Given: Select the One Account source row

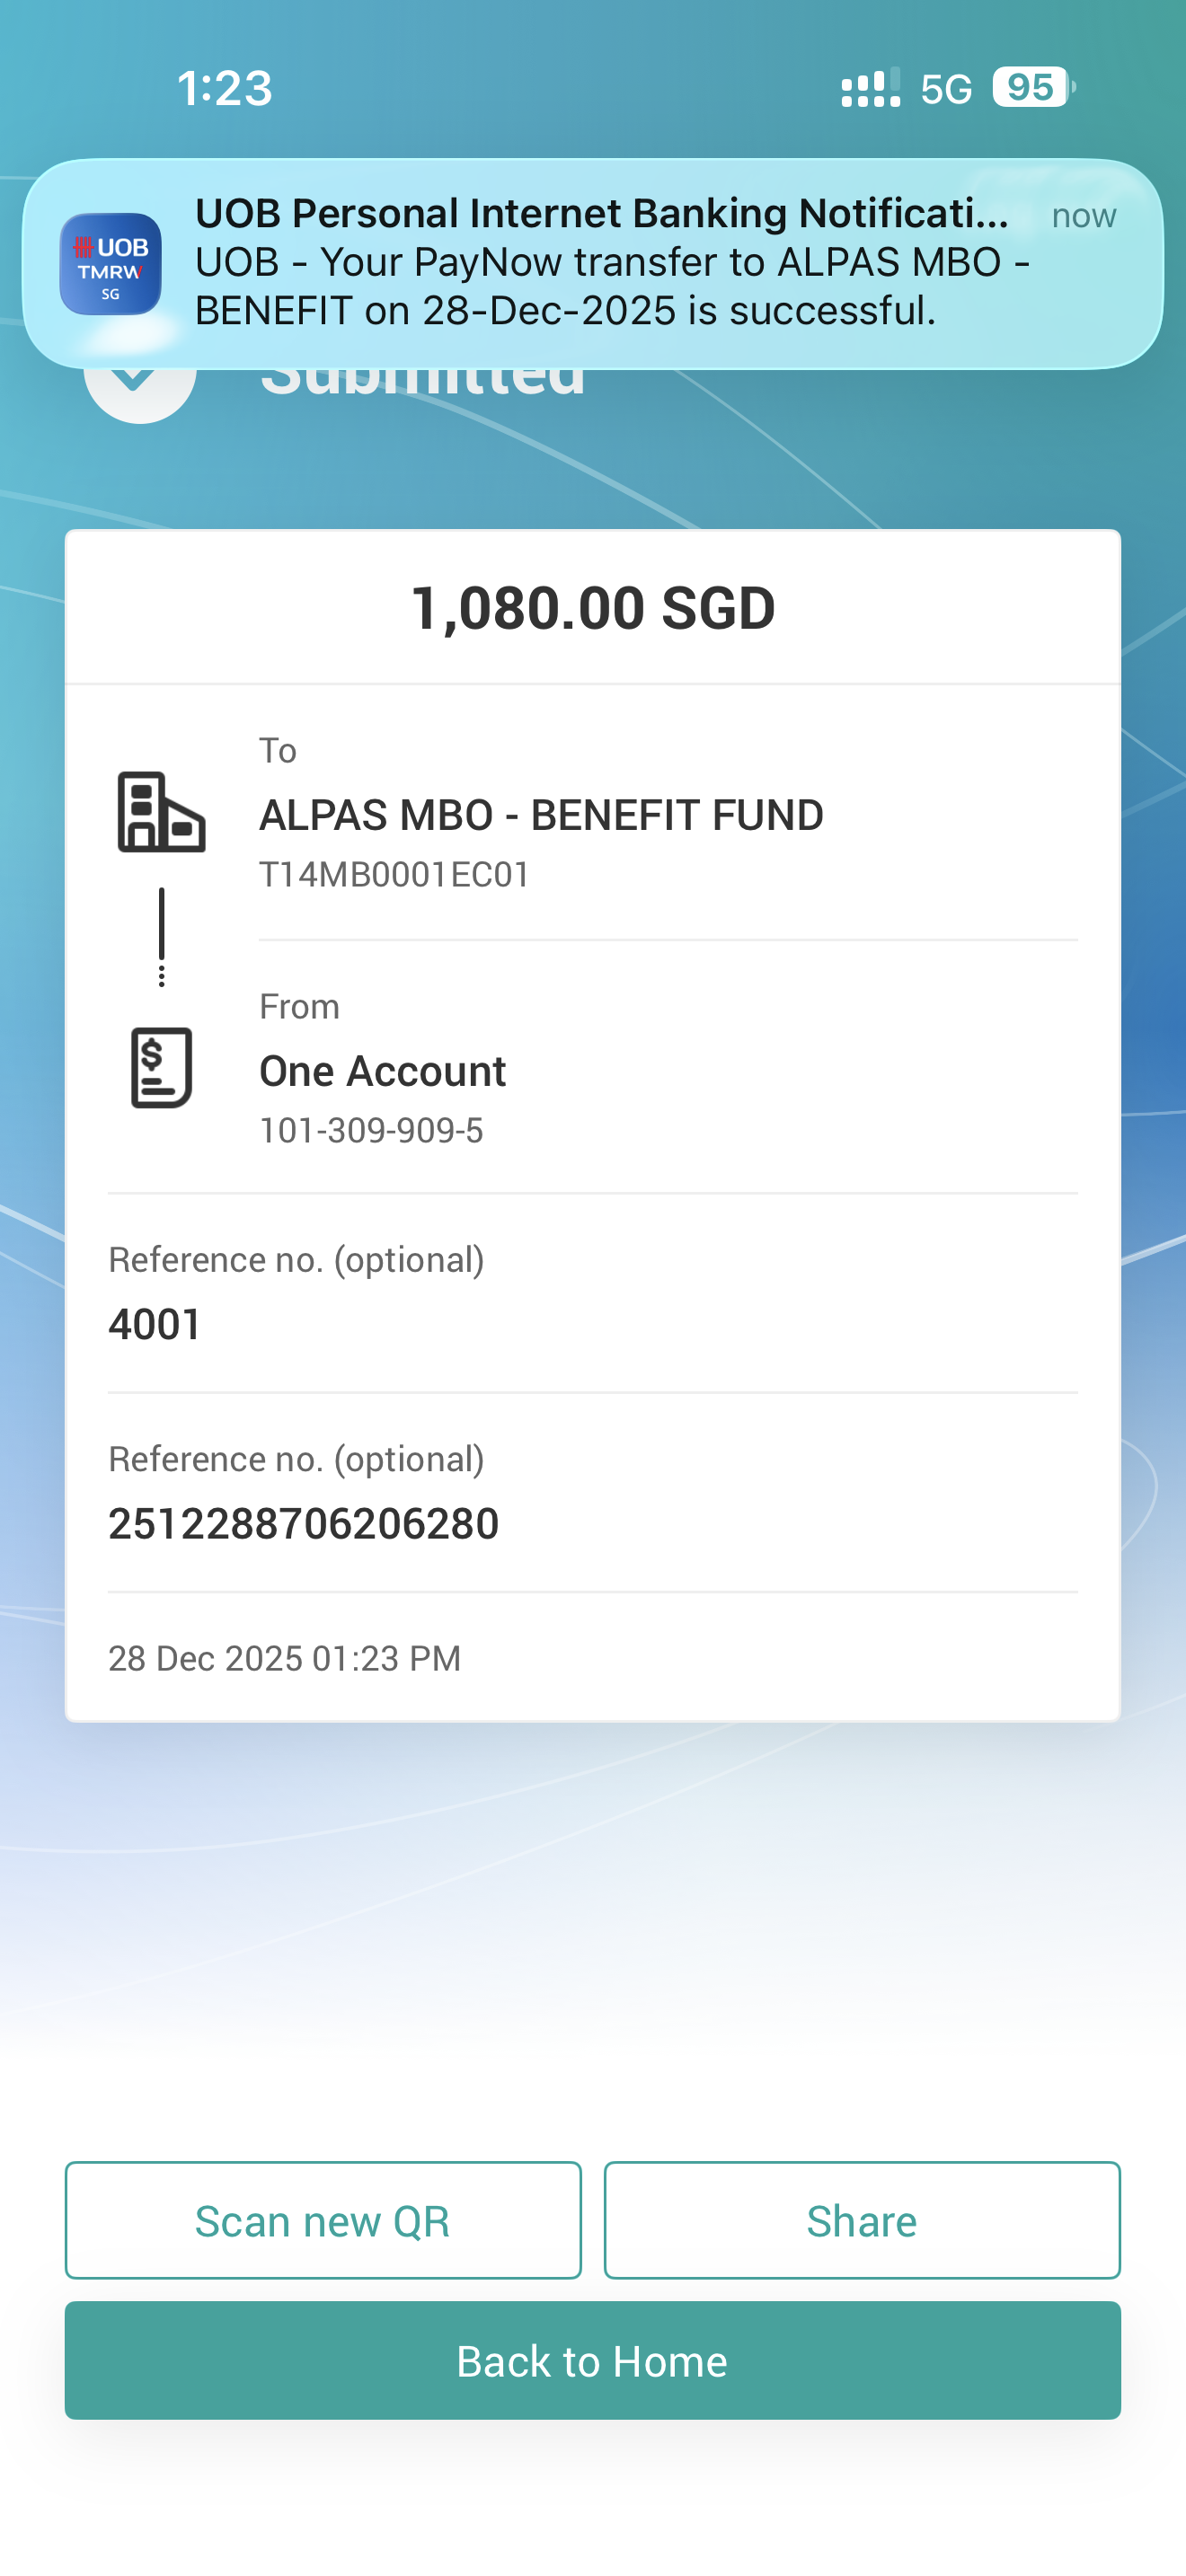Looking at the screenshot, I should (593, 1067).
